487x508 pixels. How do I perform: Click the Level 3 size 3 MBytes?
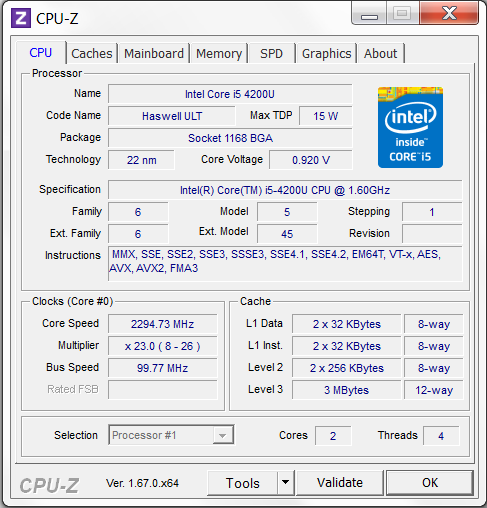click(347, 390)
